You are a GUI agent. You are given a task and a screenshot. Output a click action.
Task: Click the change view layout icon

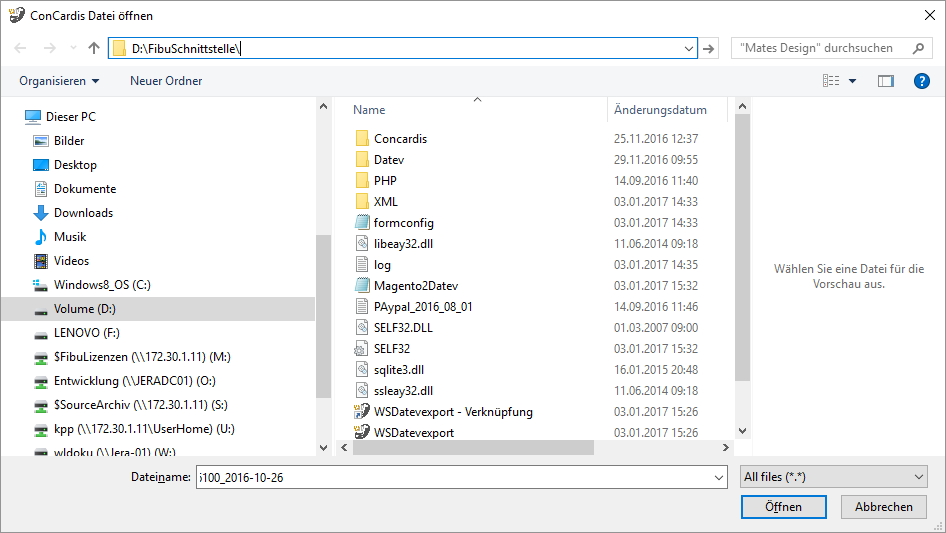coord(831,81)
